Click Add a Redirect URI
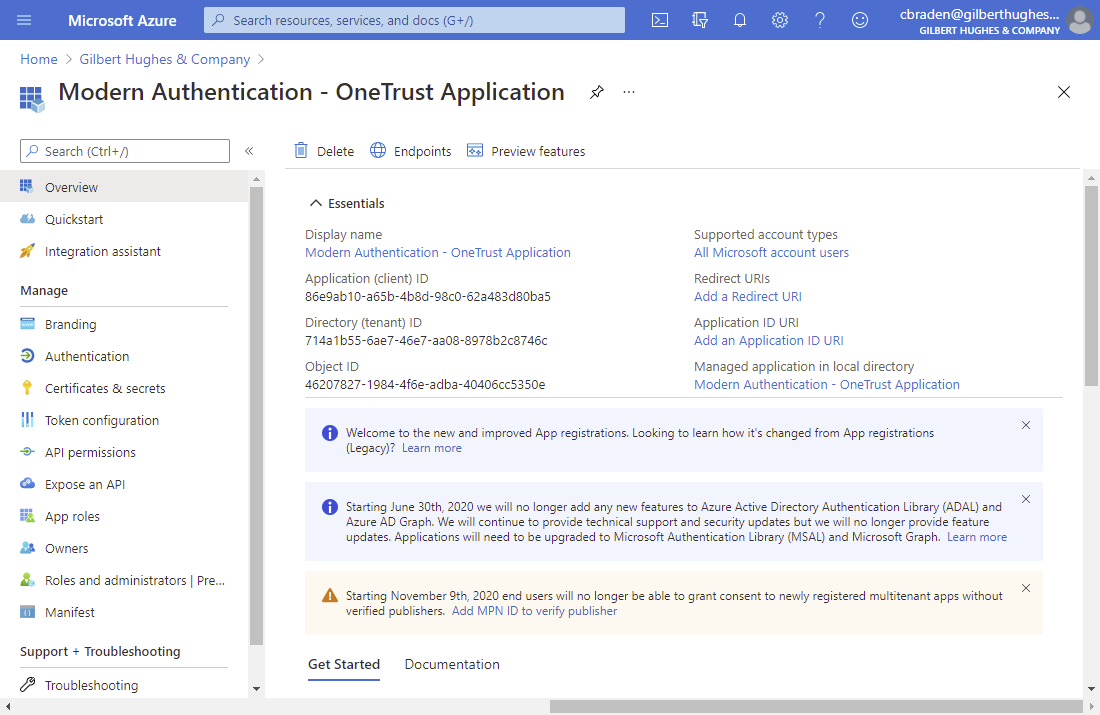The width and height of the screenshot is (1100, 715). pos(748,296)
